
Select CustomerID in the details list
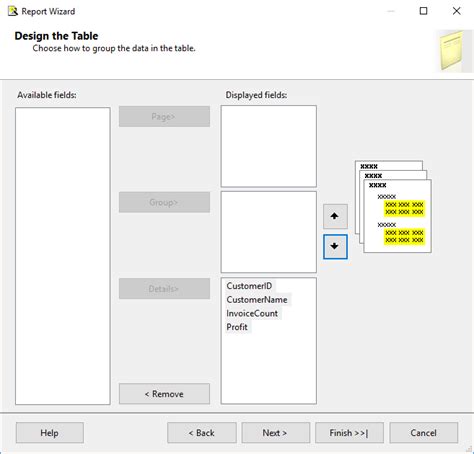point(249,286)
